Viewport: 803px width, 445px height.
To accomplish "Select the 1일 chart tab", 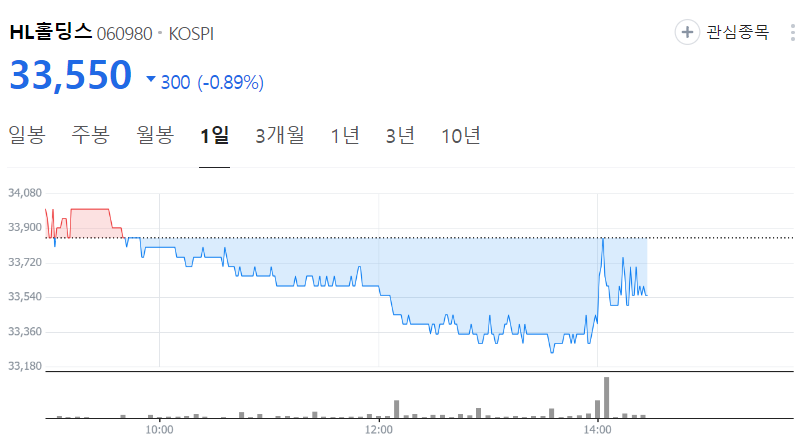I will (214, 135).
